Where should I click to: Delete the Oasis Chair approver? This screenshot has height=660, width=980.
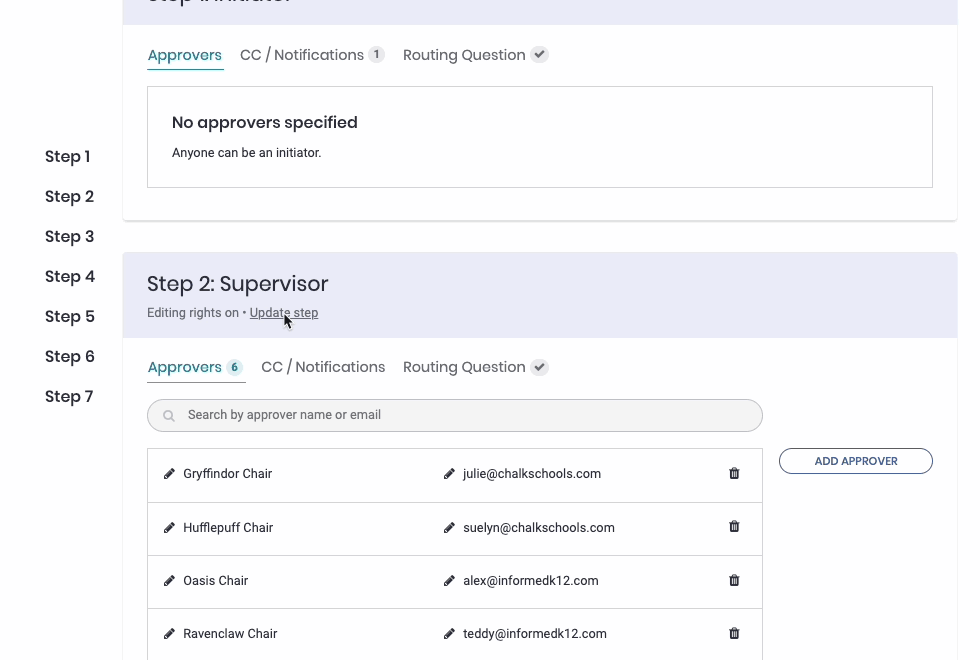tap(734, 580)
